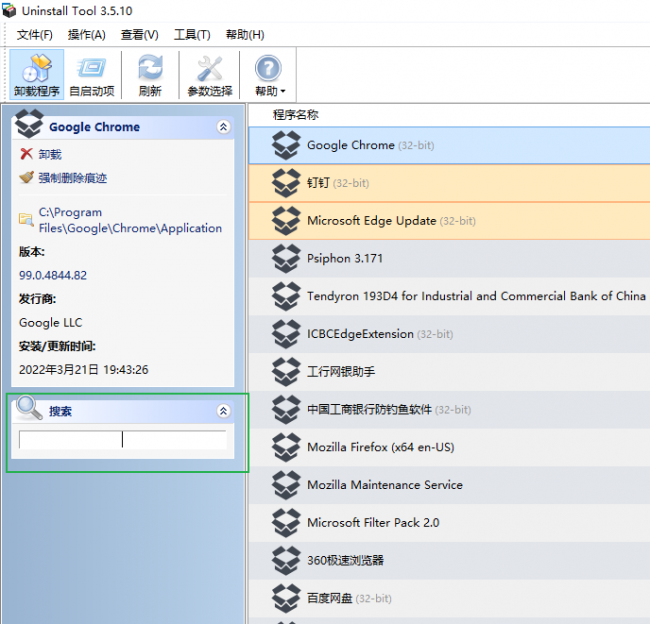Click the 刷新 refresh toolbar icon
The image size is (650, 624).
click(x=150, y=75)
